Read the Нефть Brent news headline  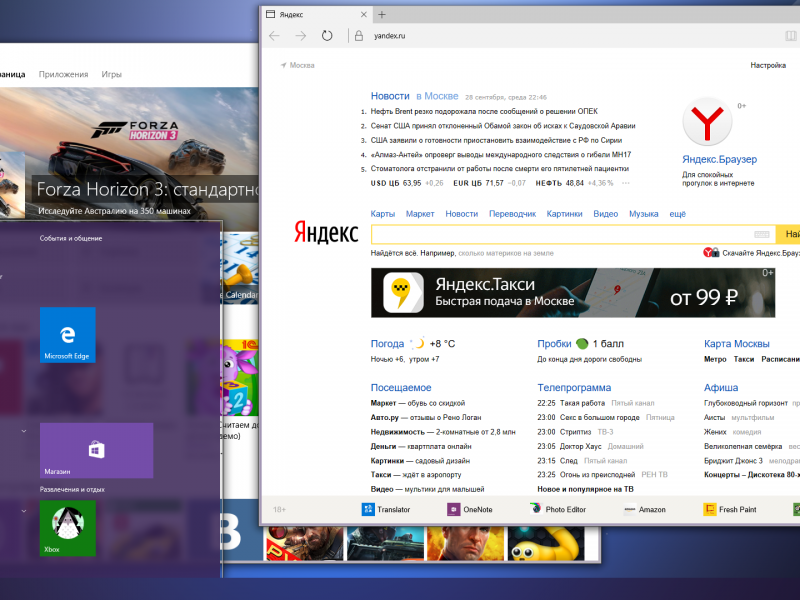coord(484,111)
